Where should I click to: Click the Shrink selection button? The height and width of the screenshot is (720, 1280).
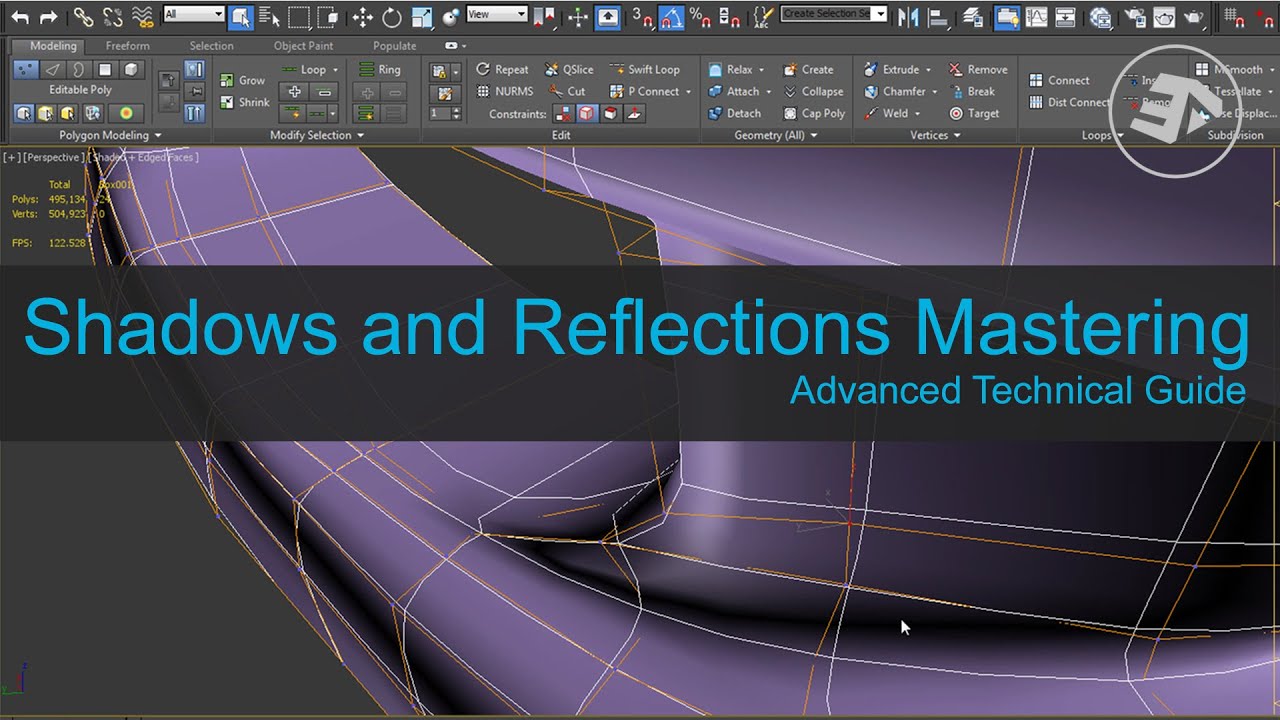tap(245, 102)
